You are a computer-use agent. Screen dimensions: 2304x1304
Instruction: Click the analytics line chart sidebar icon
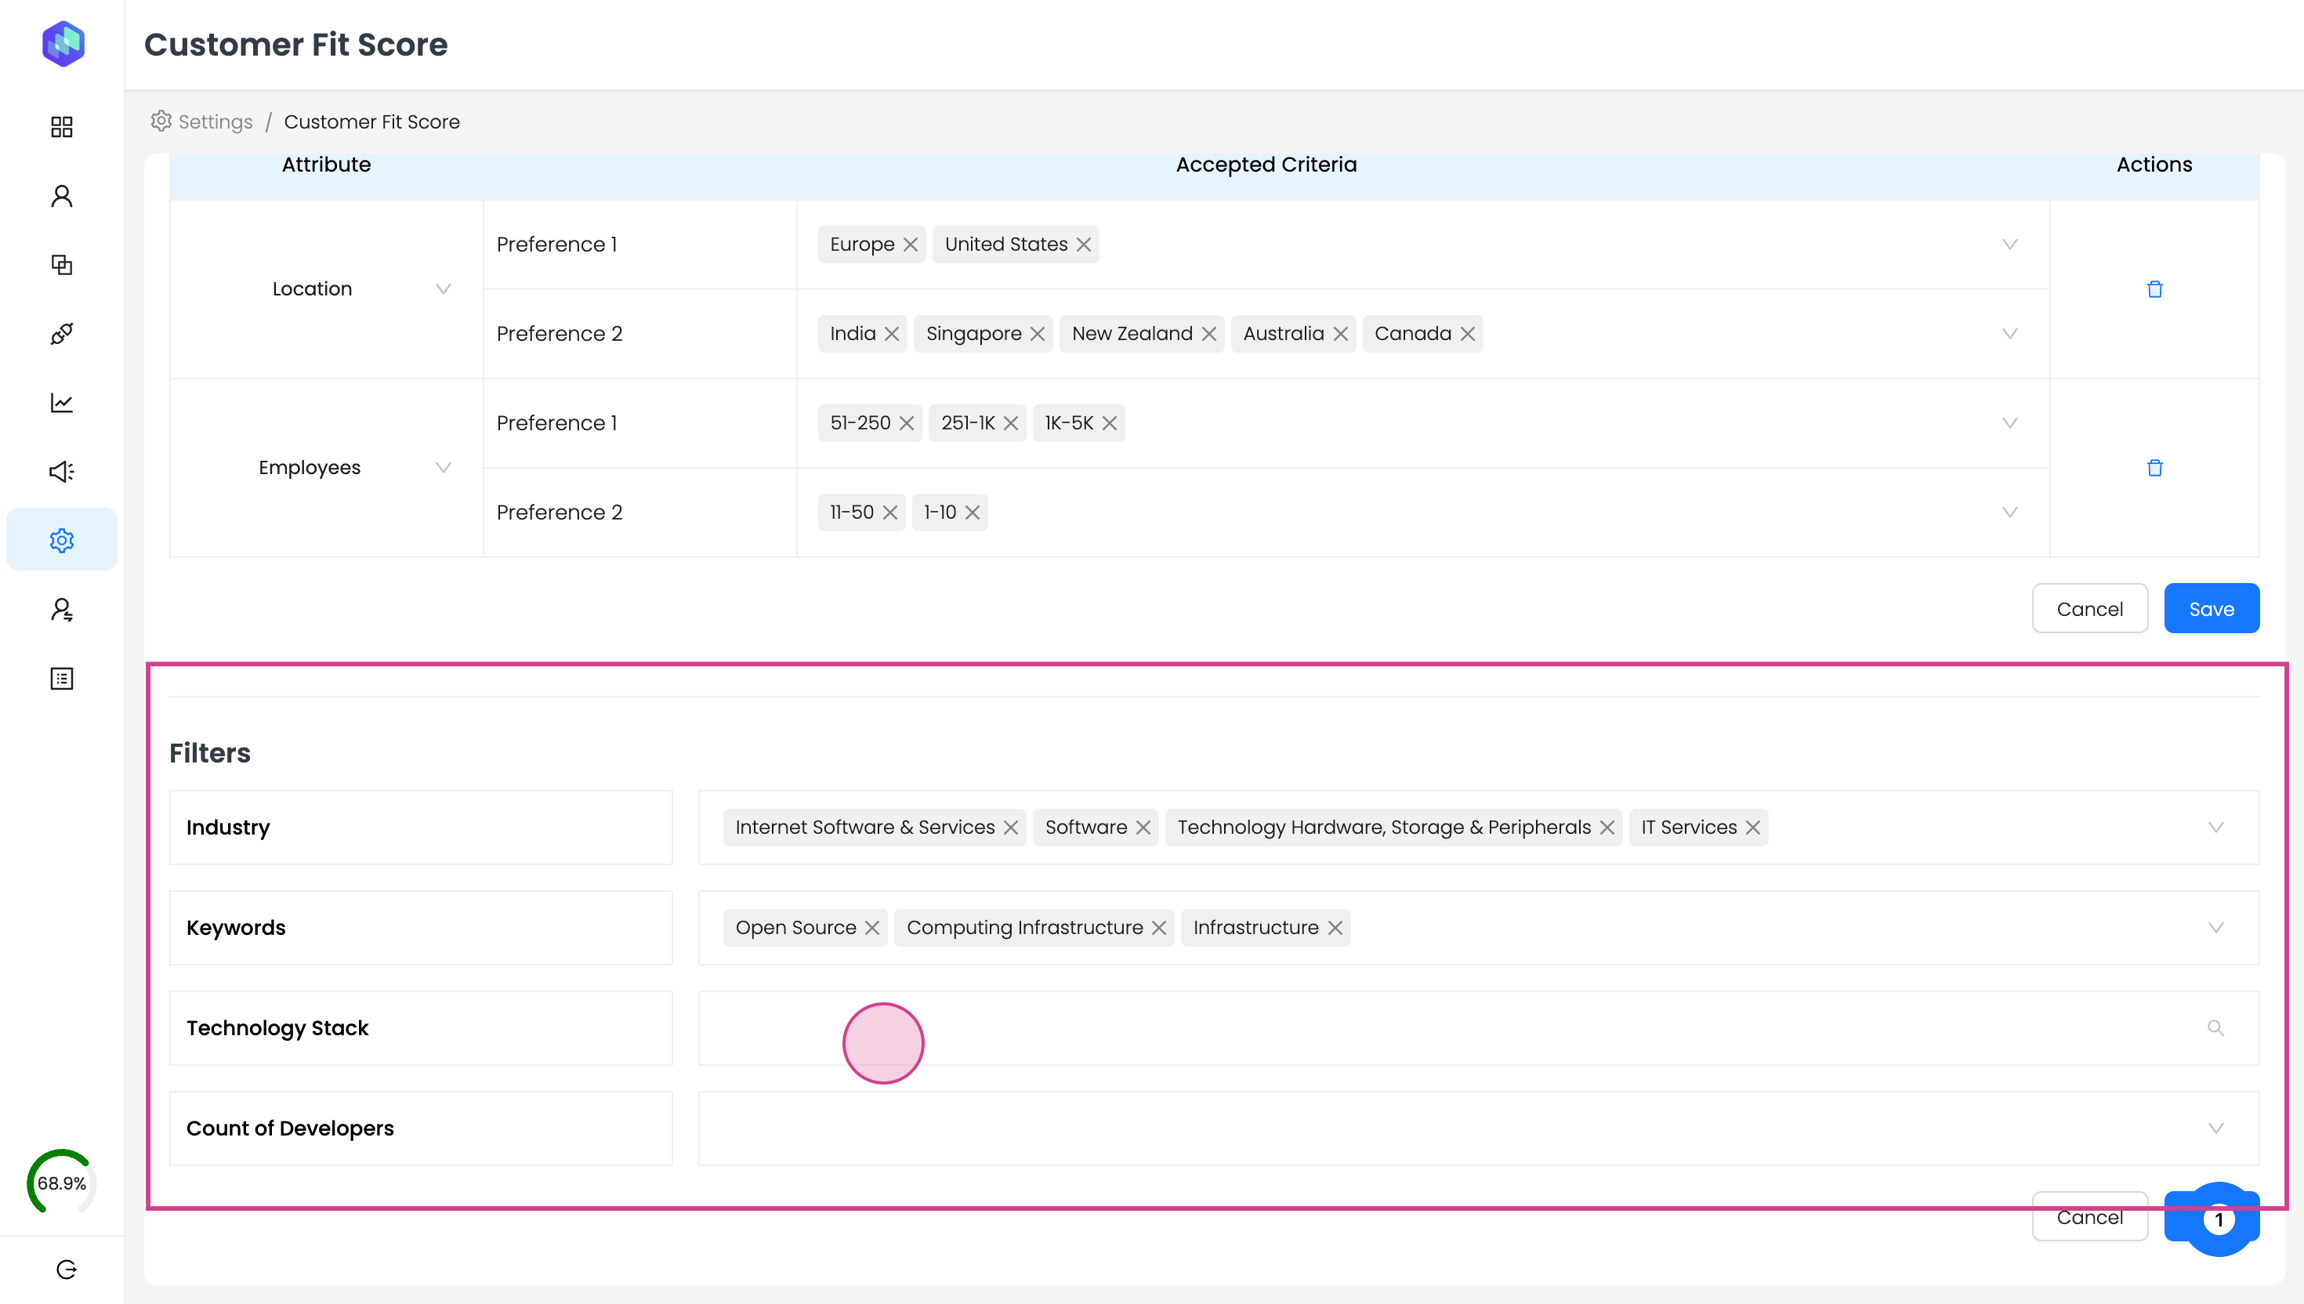62,402
